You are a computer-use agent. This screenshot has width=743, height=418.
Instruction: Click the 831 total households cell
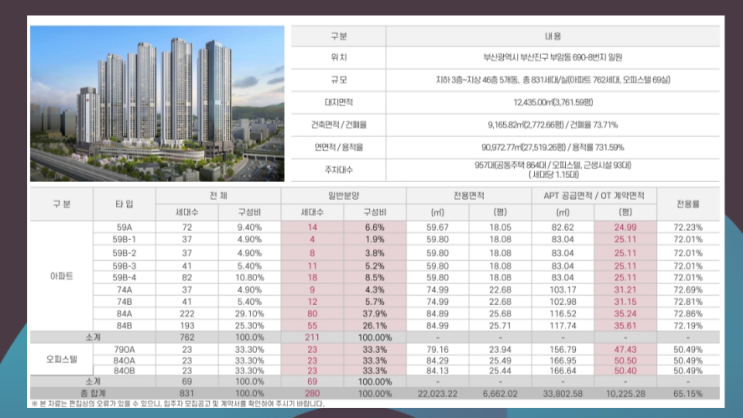187,393
